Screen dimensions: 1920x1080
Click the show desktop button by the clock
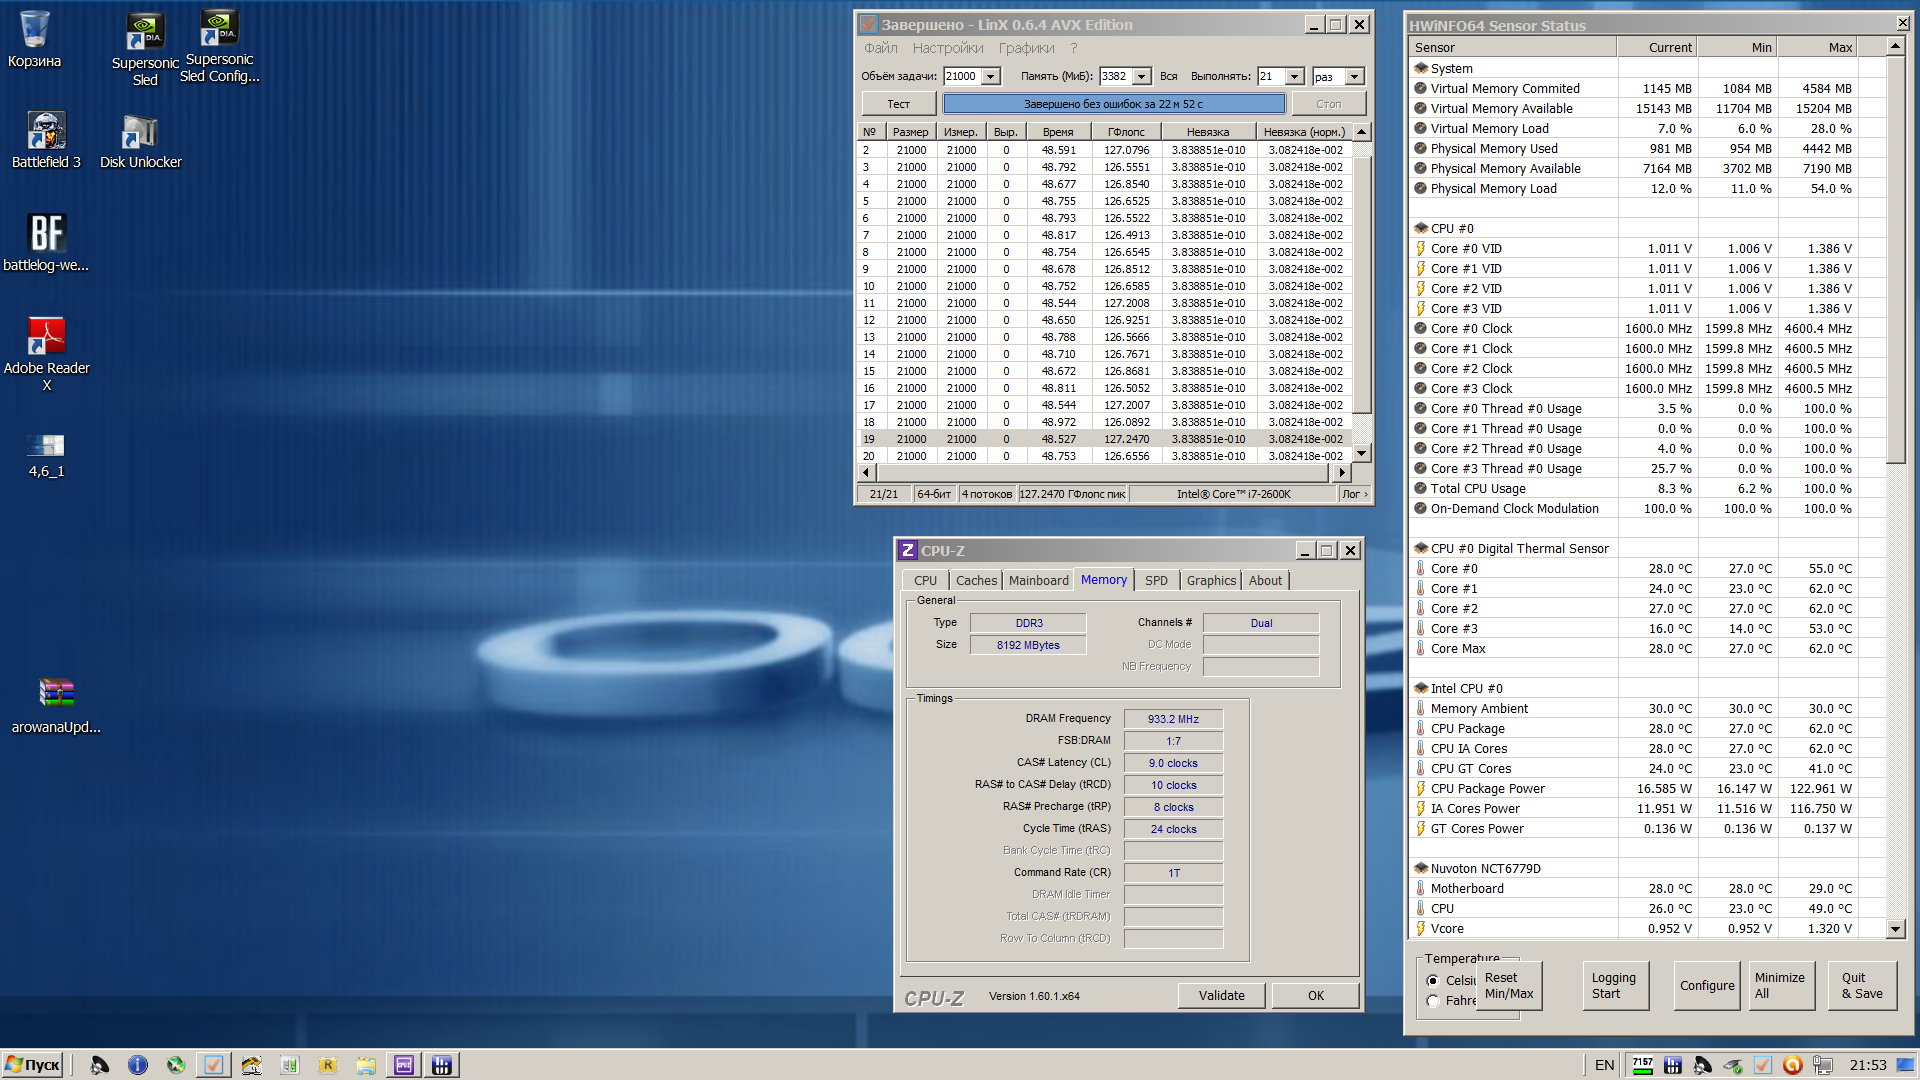point(1905,1065)
